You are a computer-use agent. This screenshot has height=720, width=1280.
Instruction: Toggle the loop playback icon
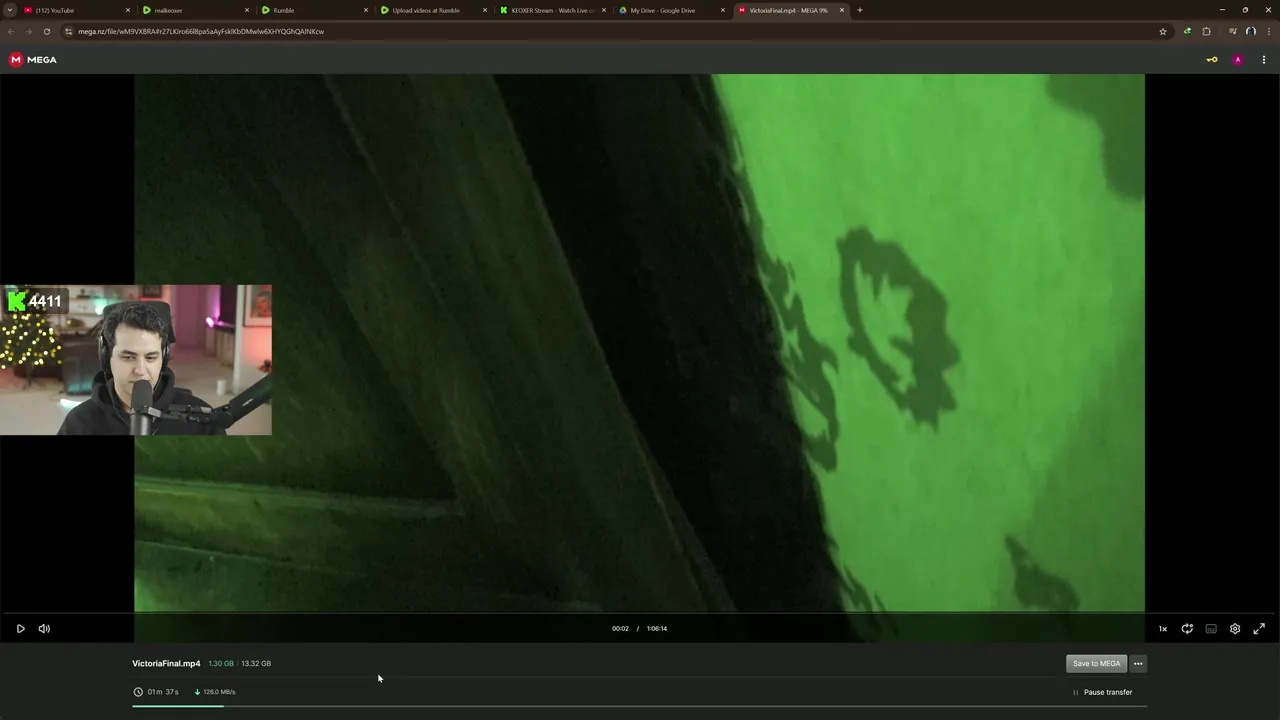(x=1187, y=629)
